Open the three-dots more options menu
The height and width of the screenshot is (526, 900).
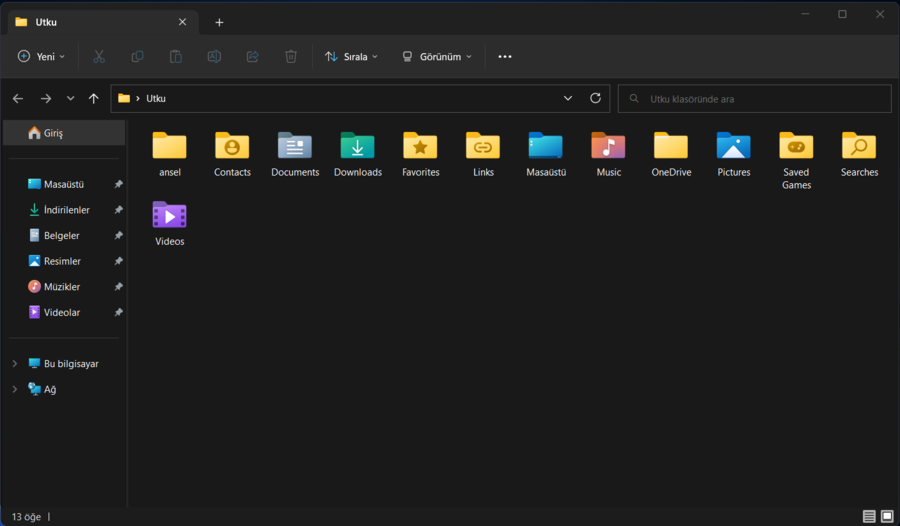pyautogui.click(x=505, y=57)
